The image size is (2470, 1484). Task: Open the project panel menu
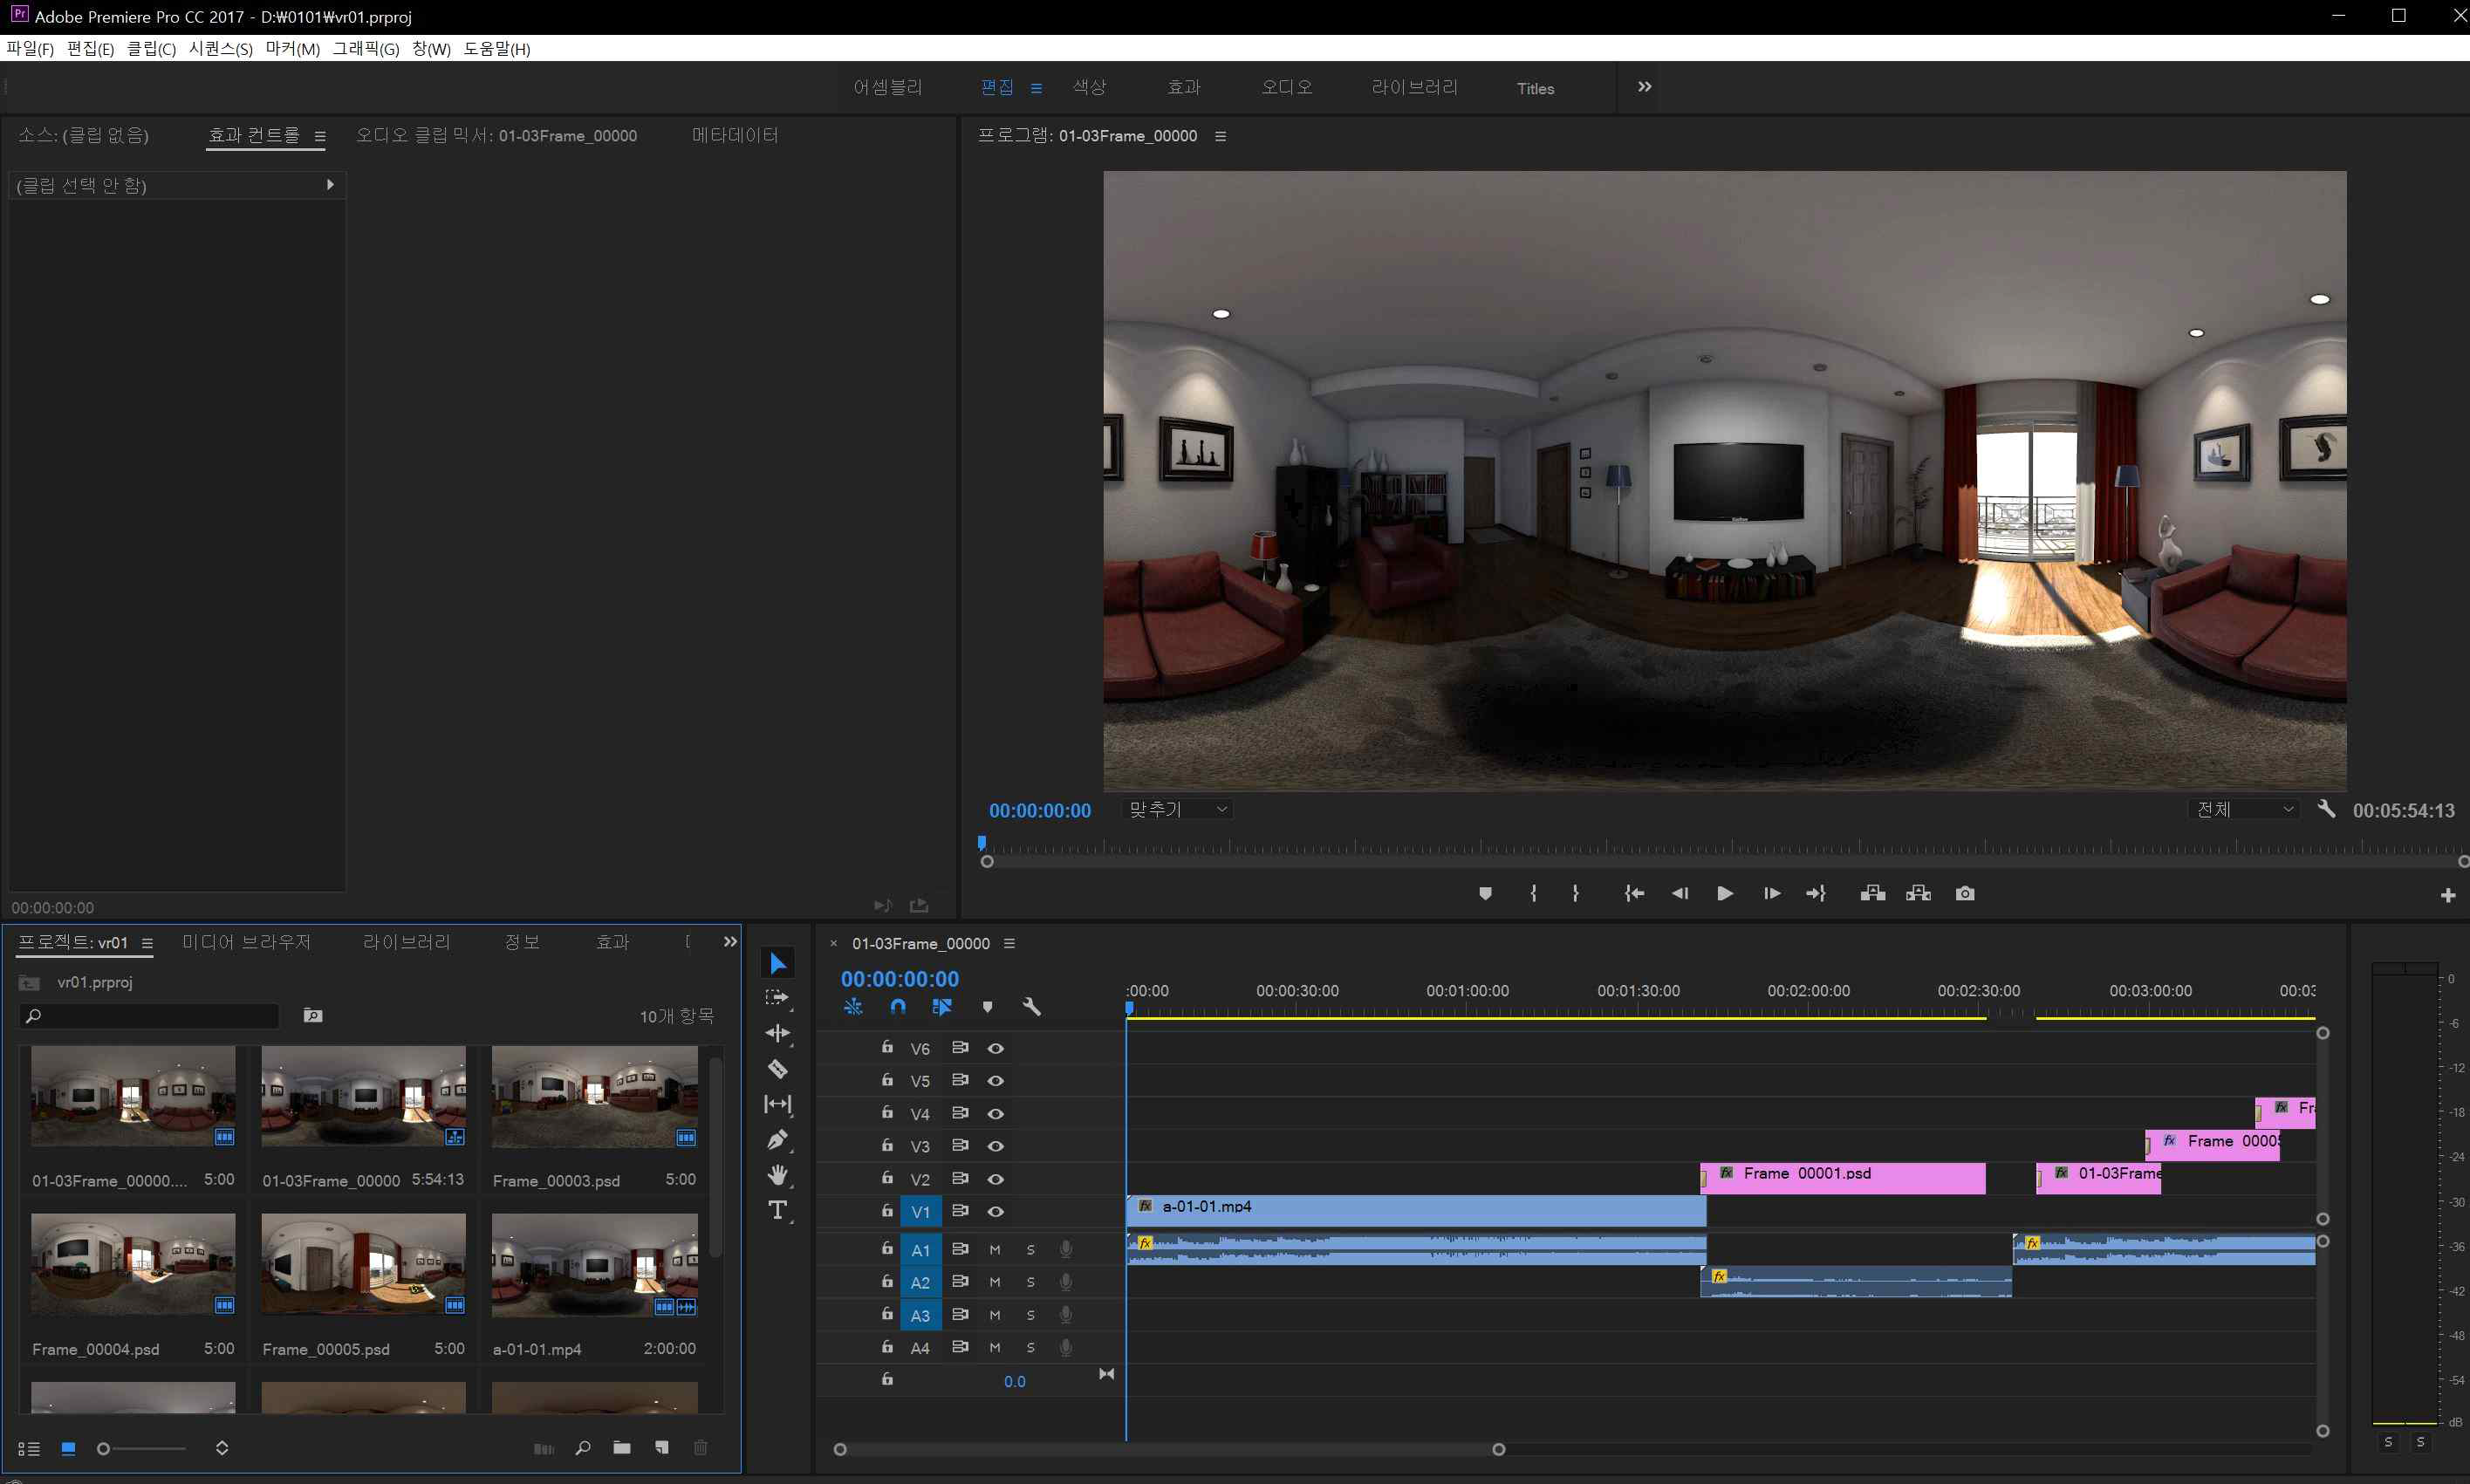tap(147, 943)
